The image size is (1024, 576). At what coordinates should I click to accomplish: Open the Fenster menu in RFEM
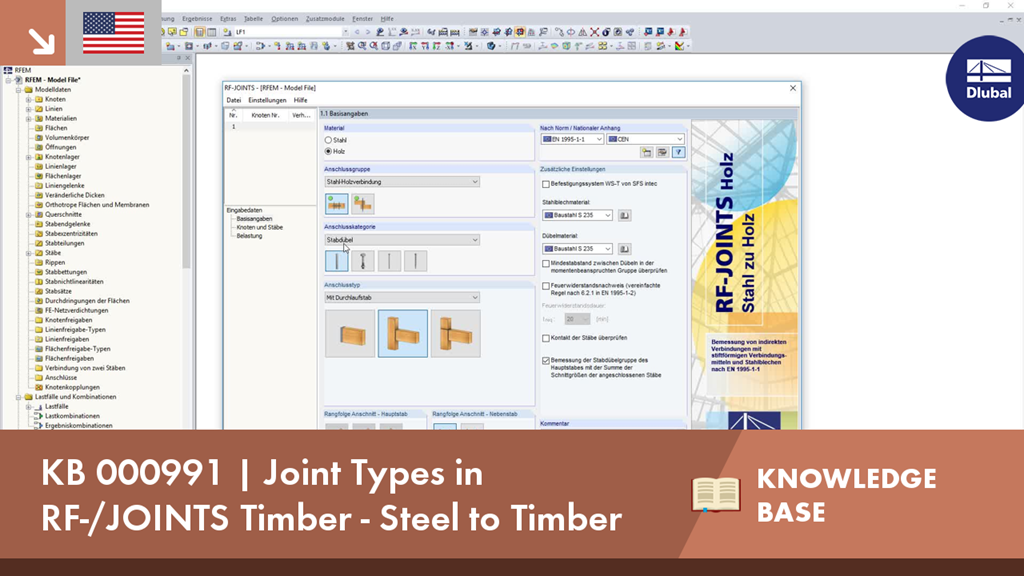(362, 19)
